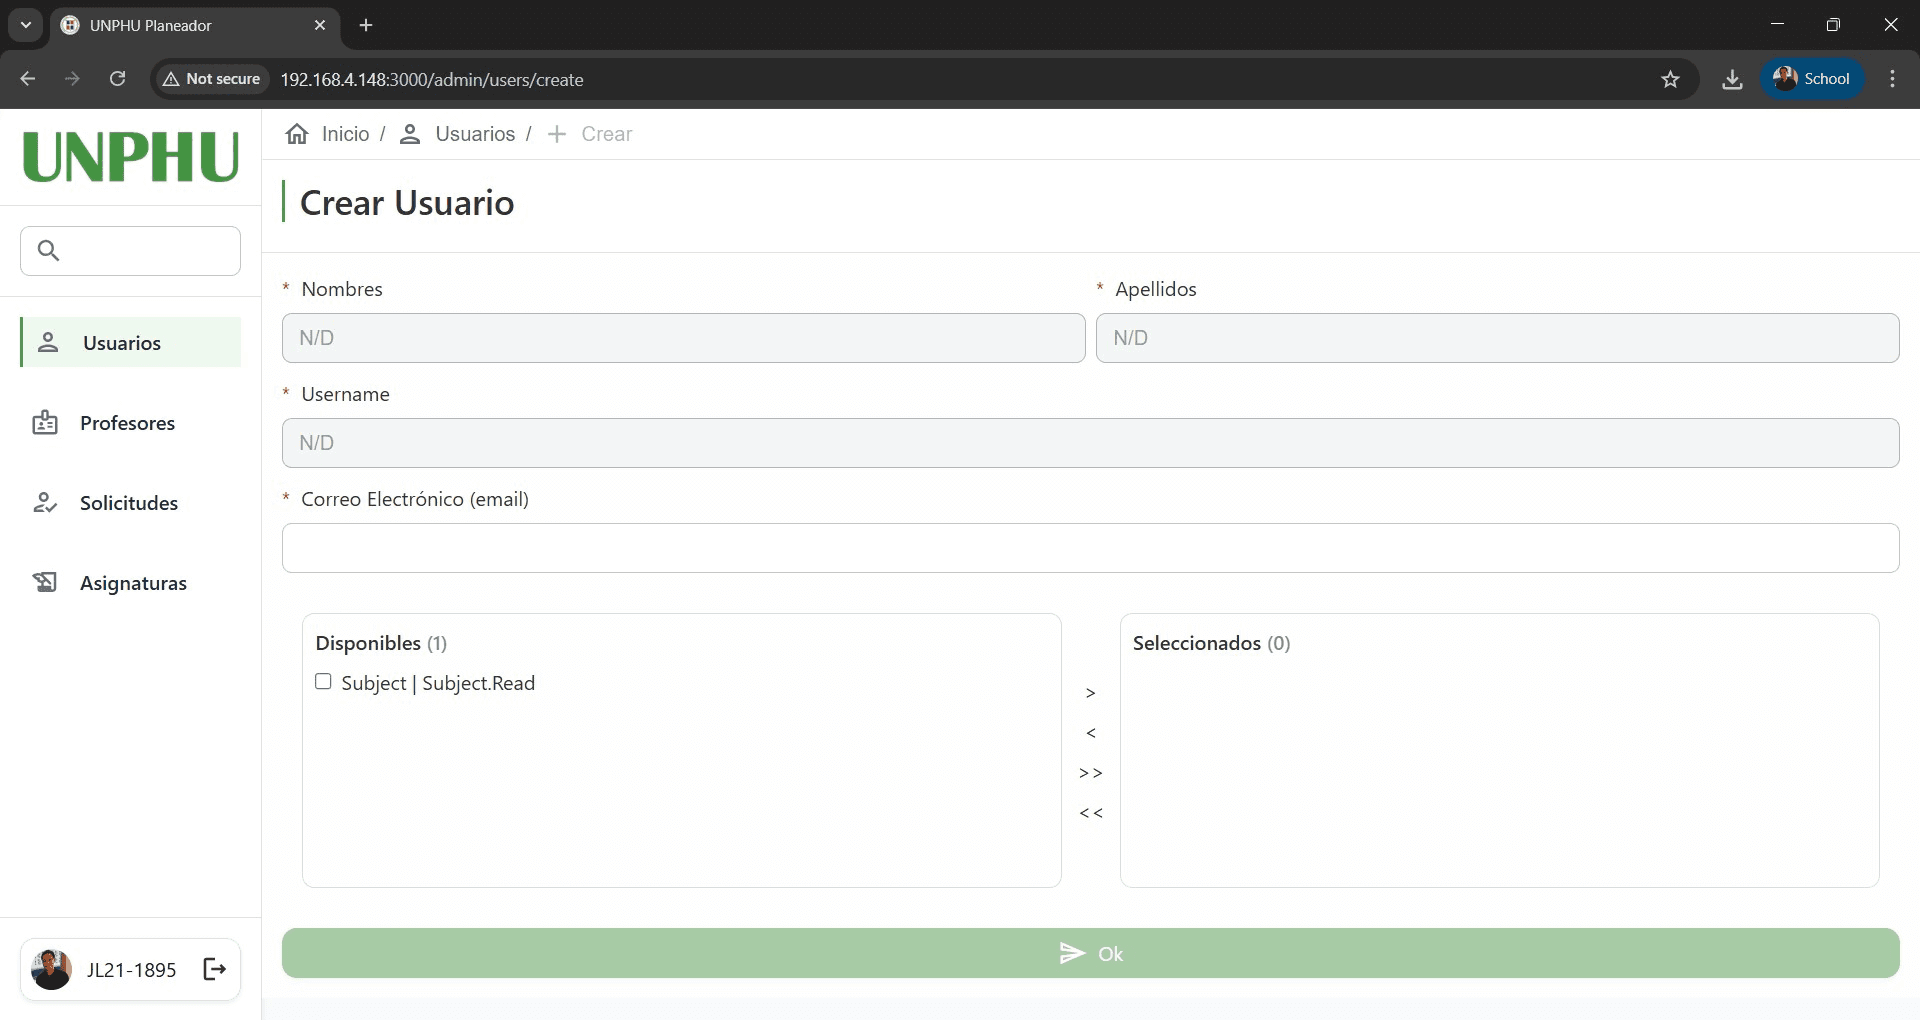Click the browser forward arrow

(72, 79)
